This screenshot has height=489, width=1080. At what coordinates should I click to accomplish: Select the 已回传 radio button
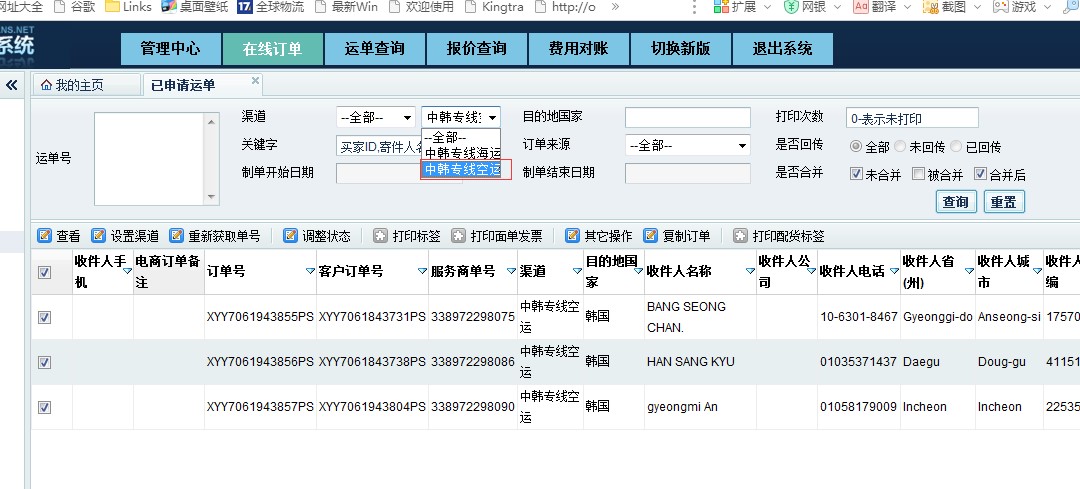(957, 147)
